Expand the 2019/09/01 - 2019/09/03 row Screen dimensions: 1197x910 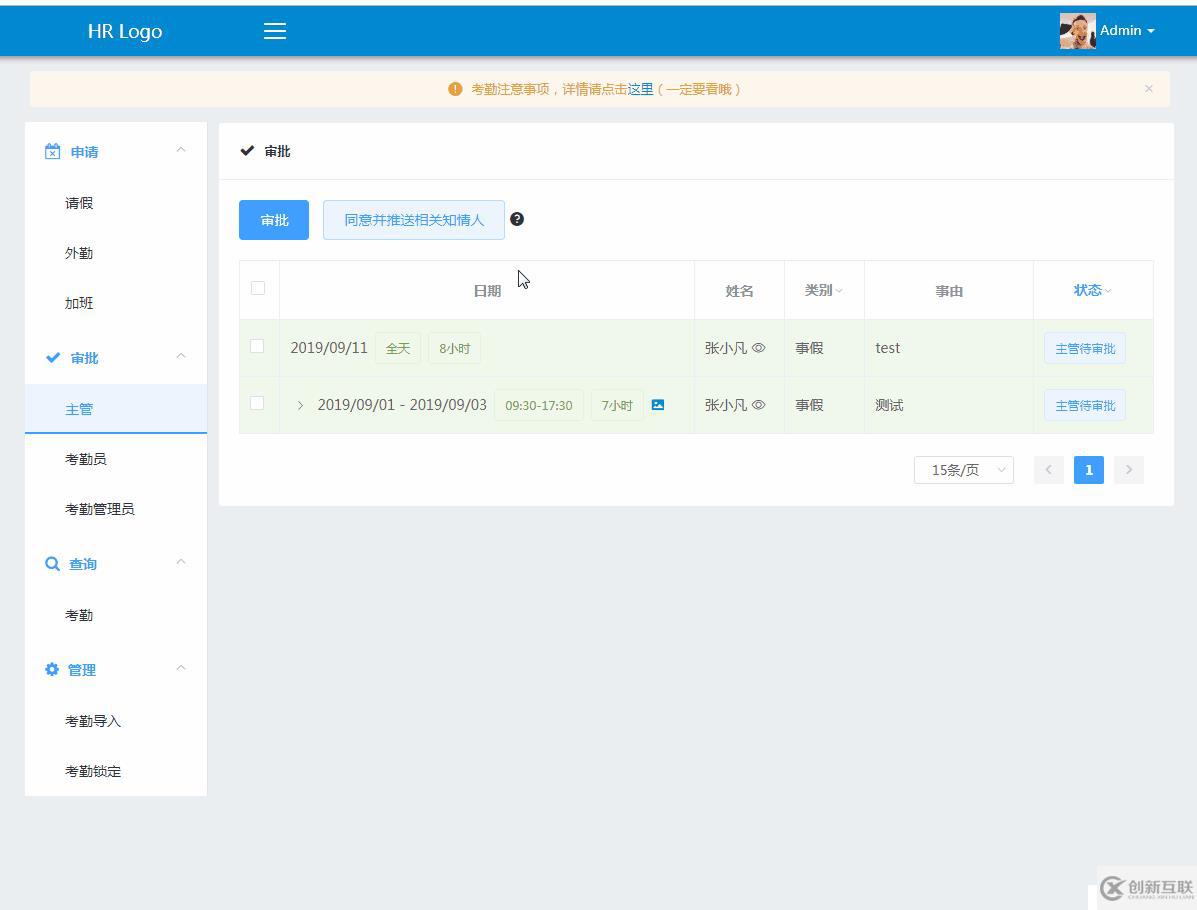point(299,405)
